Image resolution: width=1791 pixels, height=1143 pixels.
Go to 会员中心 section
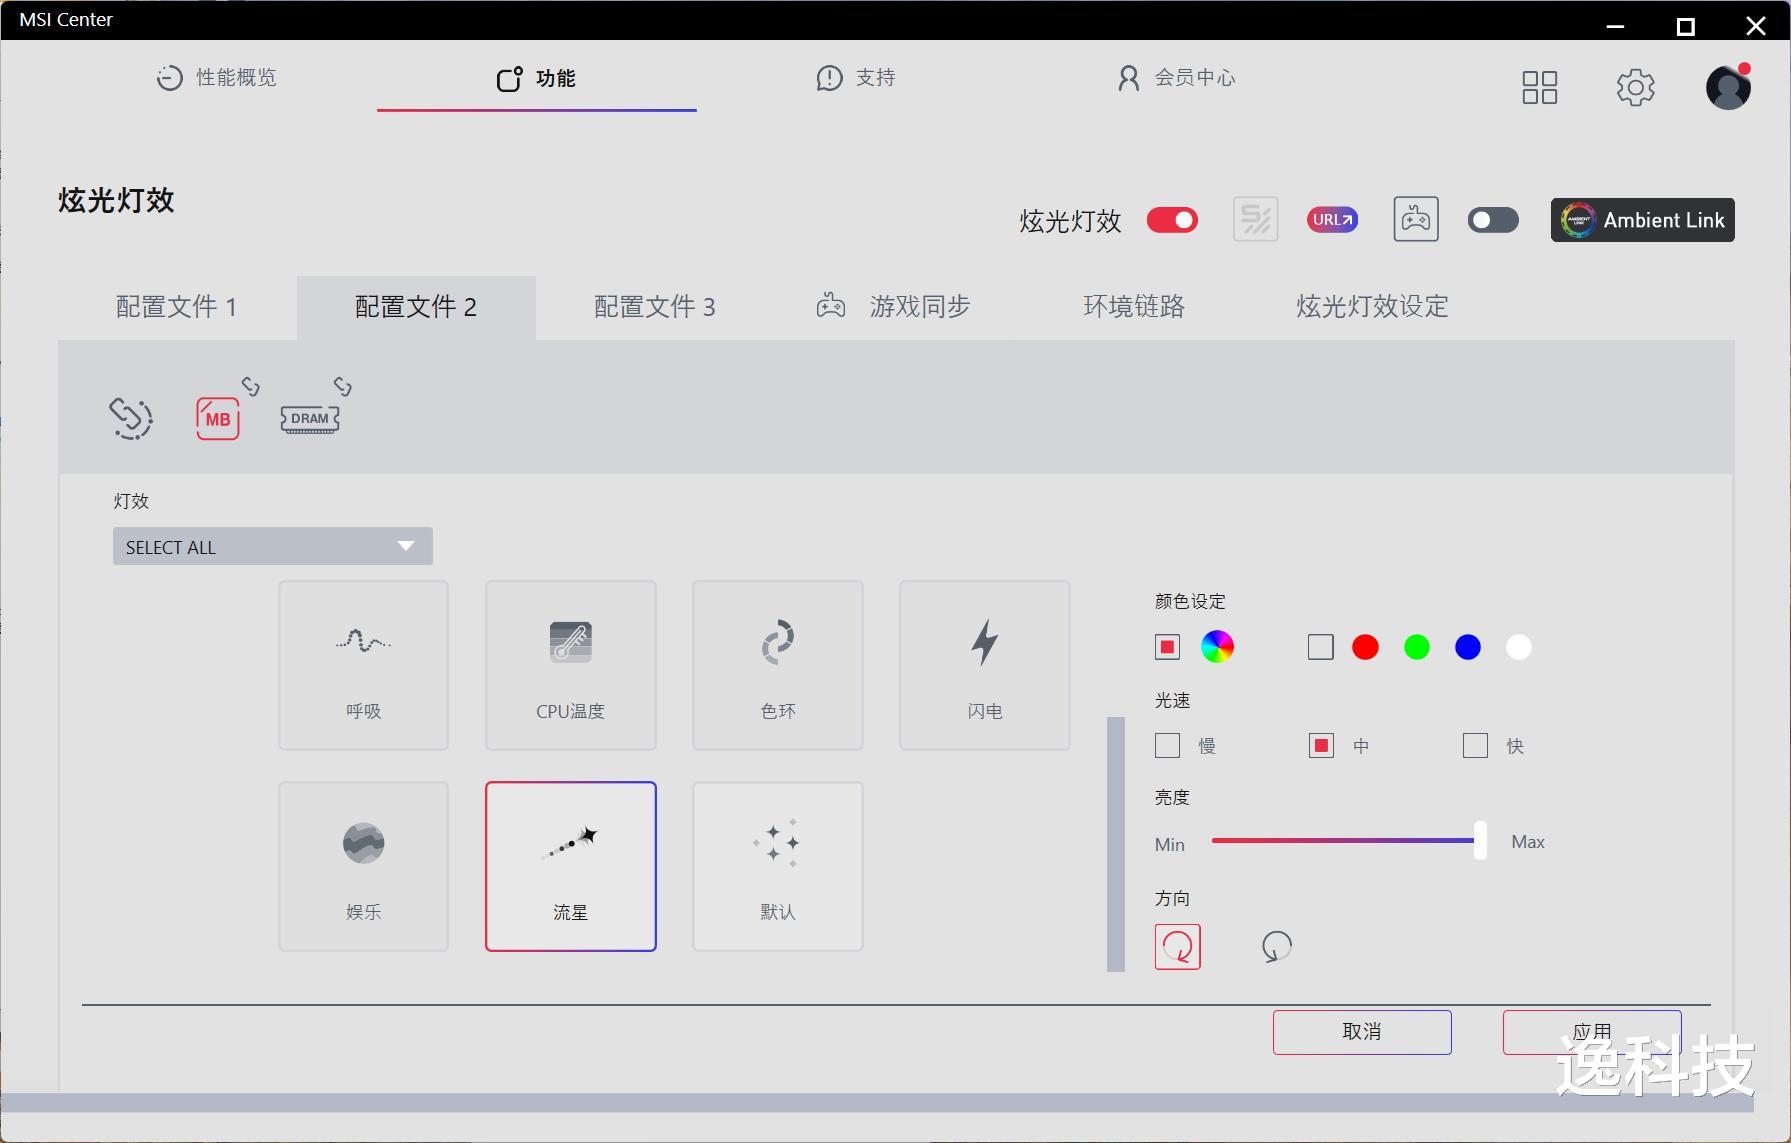1176,78
